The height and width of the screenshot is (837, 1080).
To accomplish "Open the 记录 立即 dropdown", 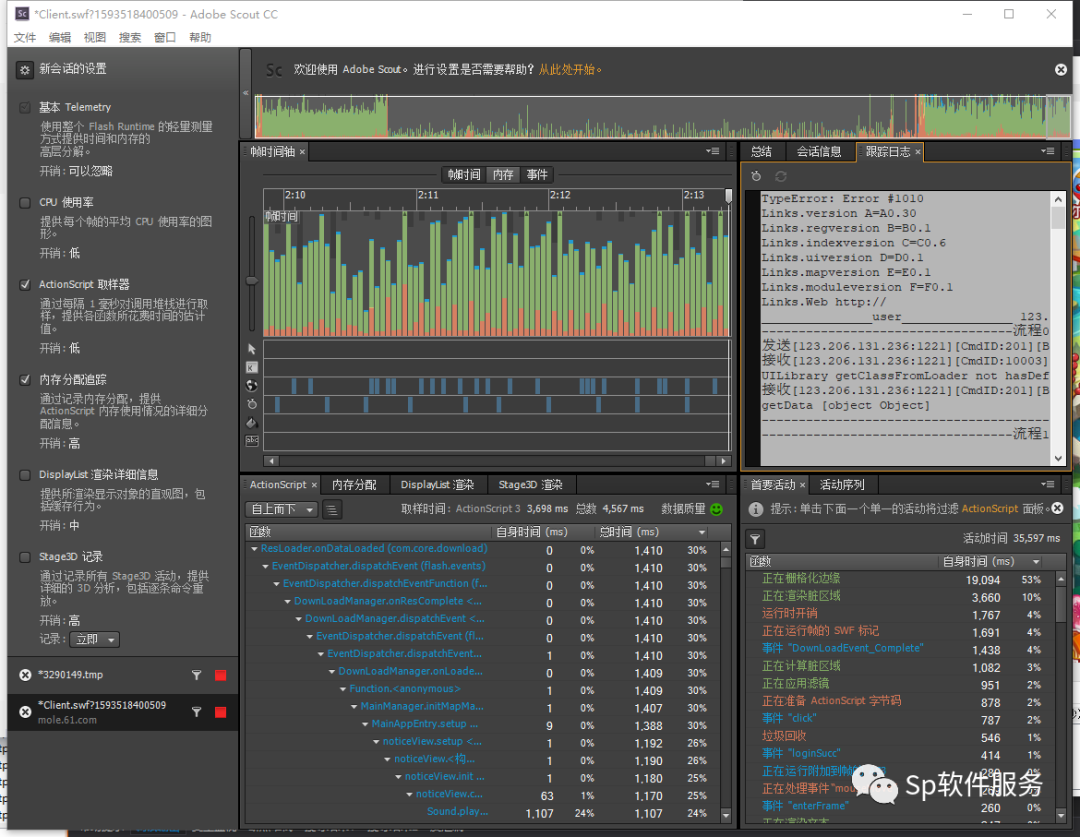I will click(94, 639).
